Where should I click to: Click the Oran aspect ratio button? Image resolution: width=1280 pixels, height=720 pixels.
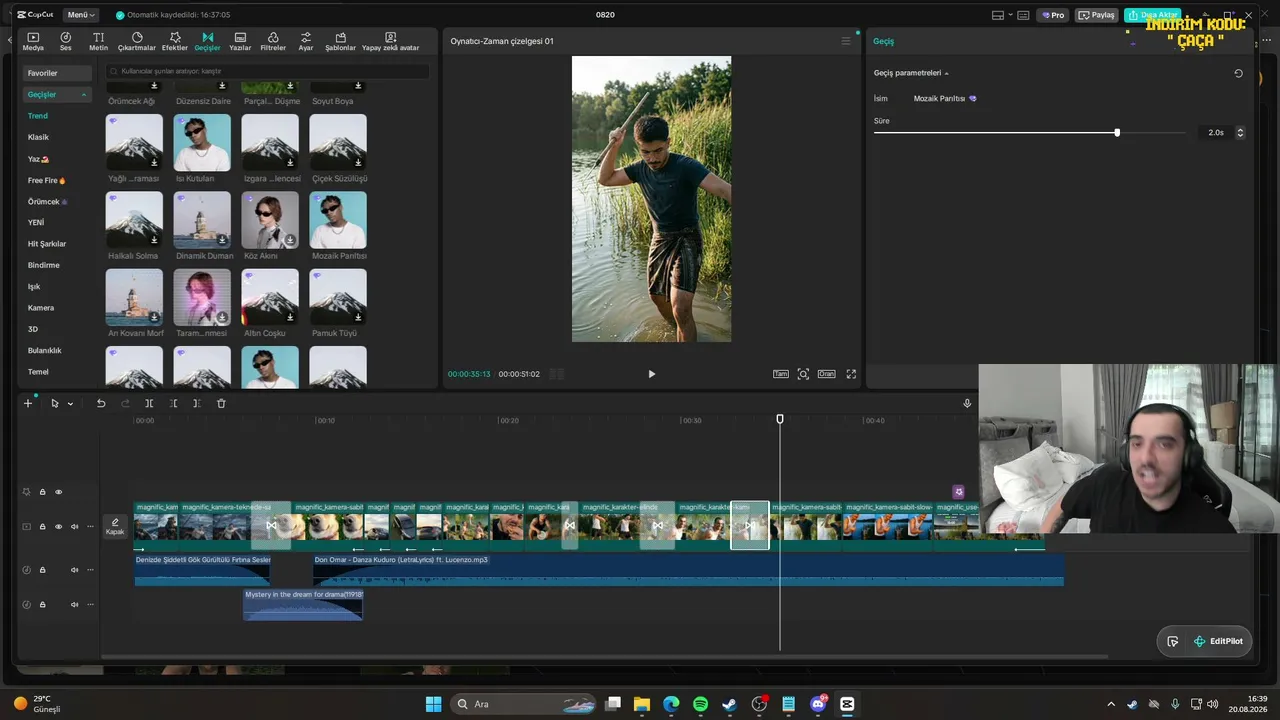(826, 374)
